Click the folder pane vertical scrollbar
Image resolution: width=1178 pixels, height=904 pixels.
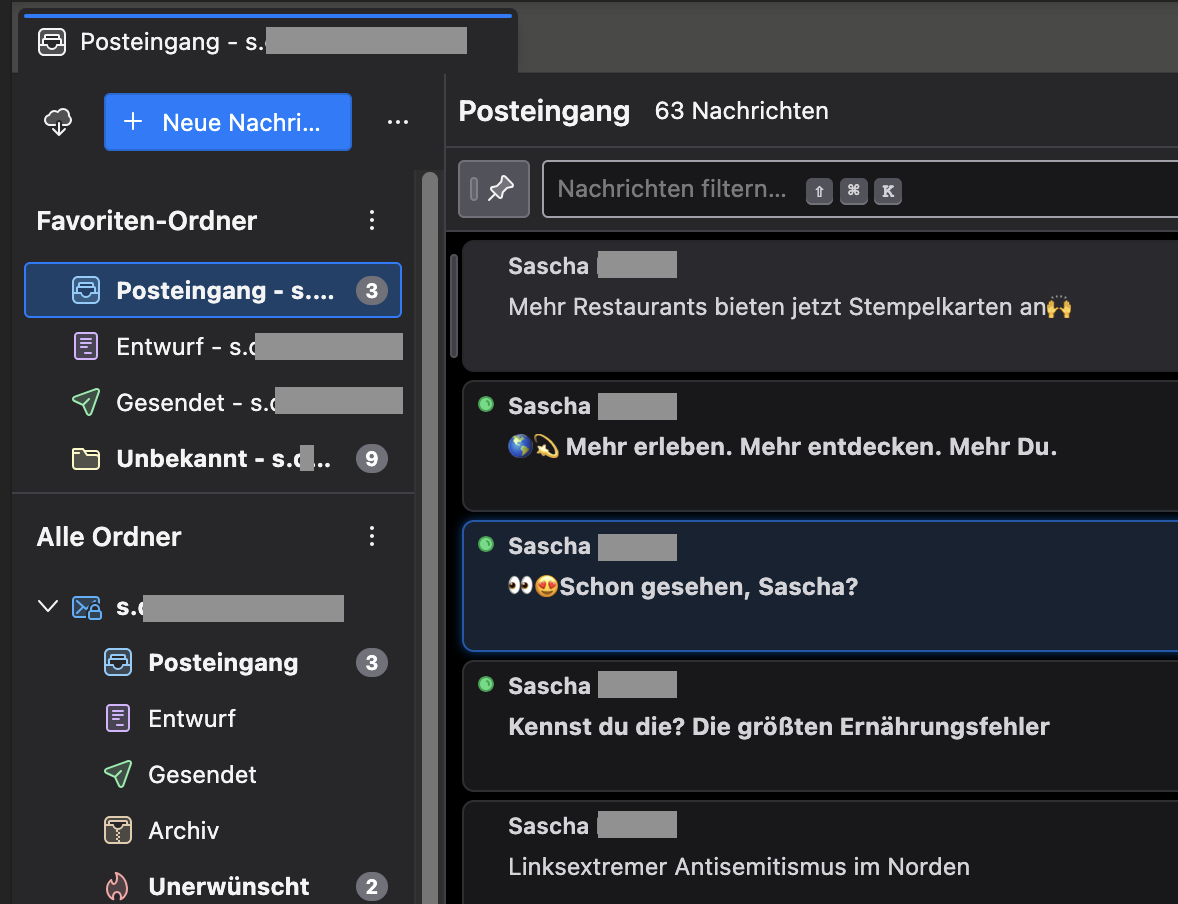(x=429, y=500)
